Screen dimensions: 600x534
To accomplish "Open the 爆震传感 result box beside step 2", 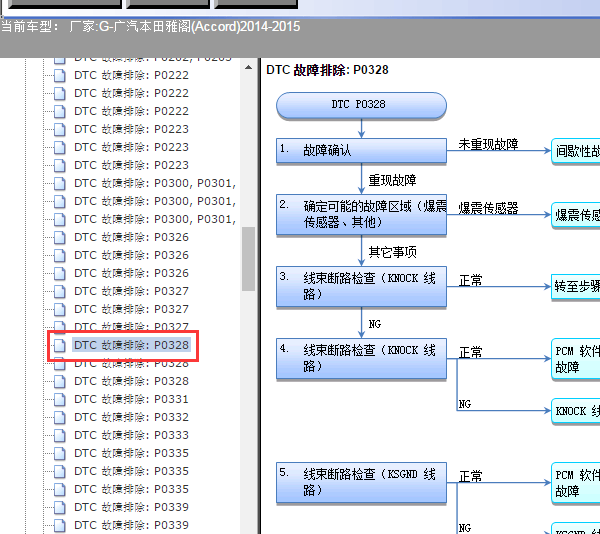I will [x=576, y=215].
